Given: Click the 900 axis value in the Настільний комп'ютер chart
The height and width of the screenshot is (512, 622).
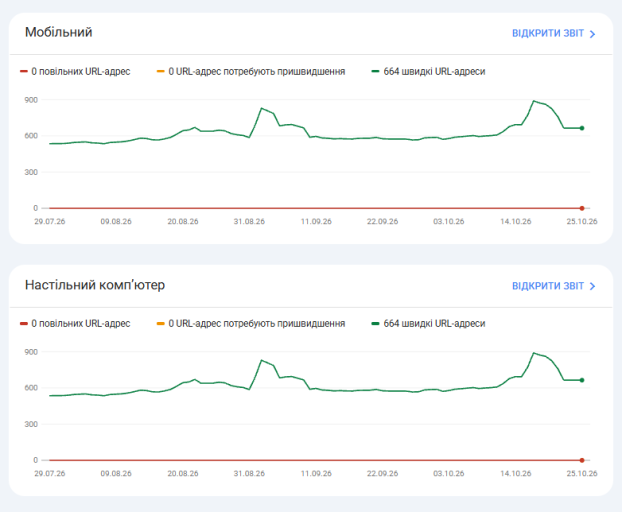Looking at the screenshot, I should tap(31, 352).
